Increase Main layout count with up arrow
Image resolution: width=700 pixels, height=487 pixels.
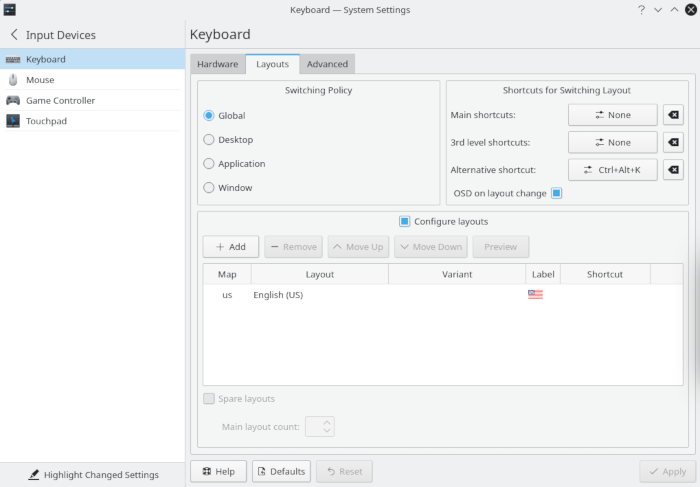327,422
